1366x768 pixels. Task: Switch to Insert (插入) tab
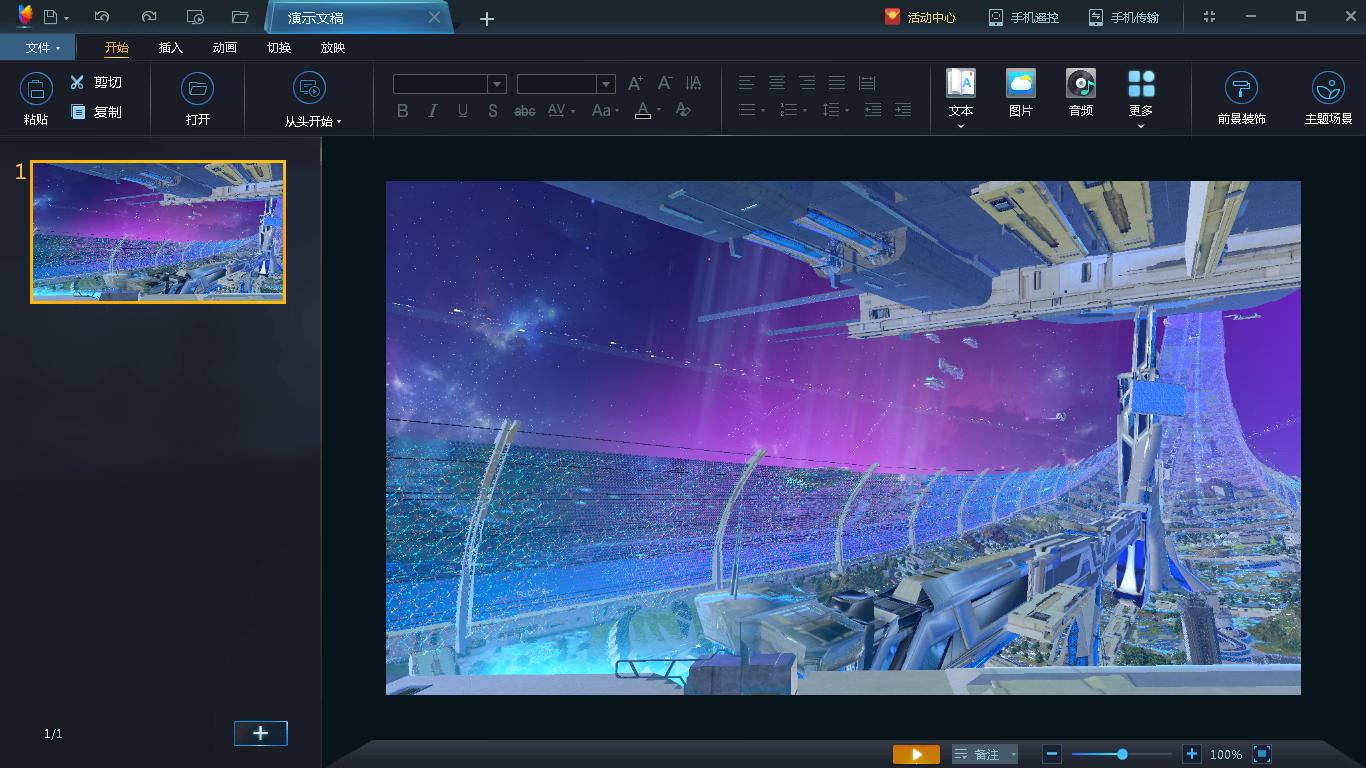click(171, 47)
